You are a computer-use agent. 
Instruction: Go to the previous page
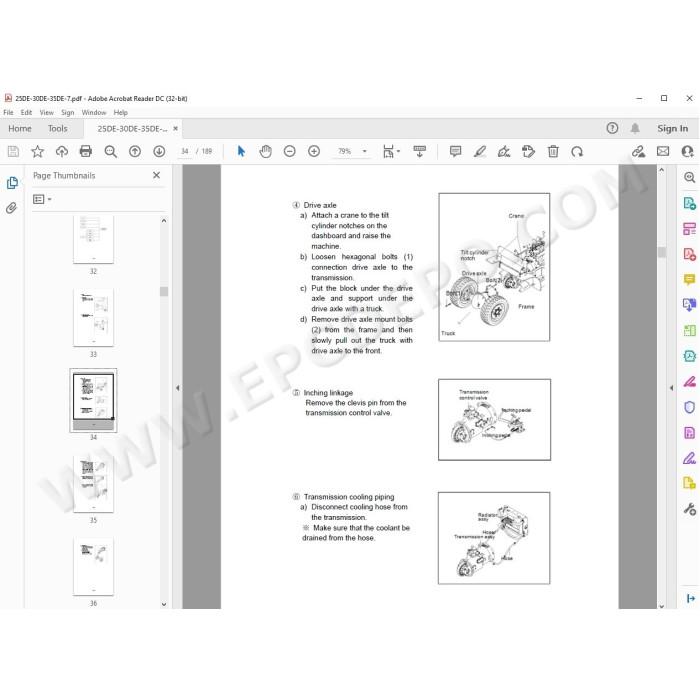tap(135, 152)
